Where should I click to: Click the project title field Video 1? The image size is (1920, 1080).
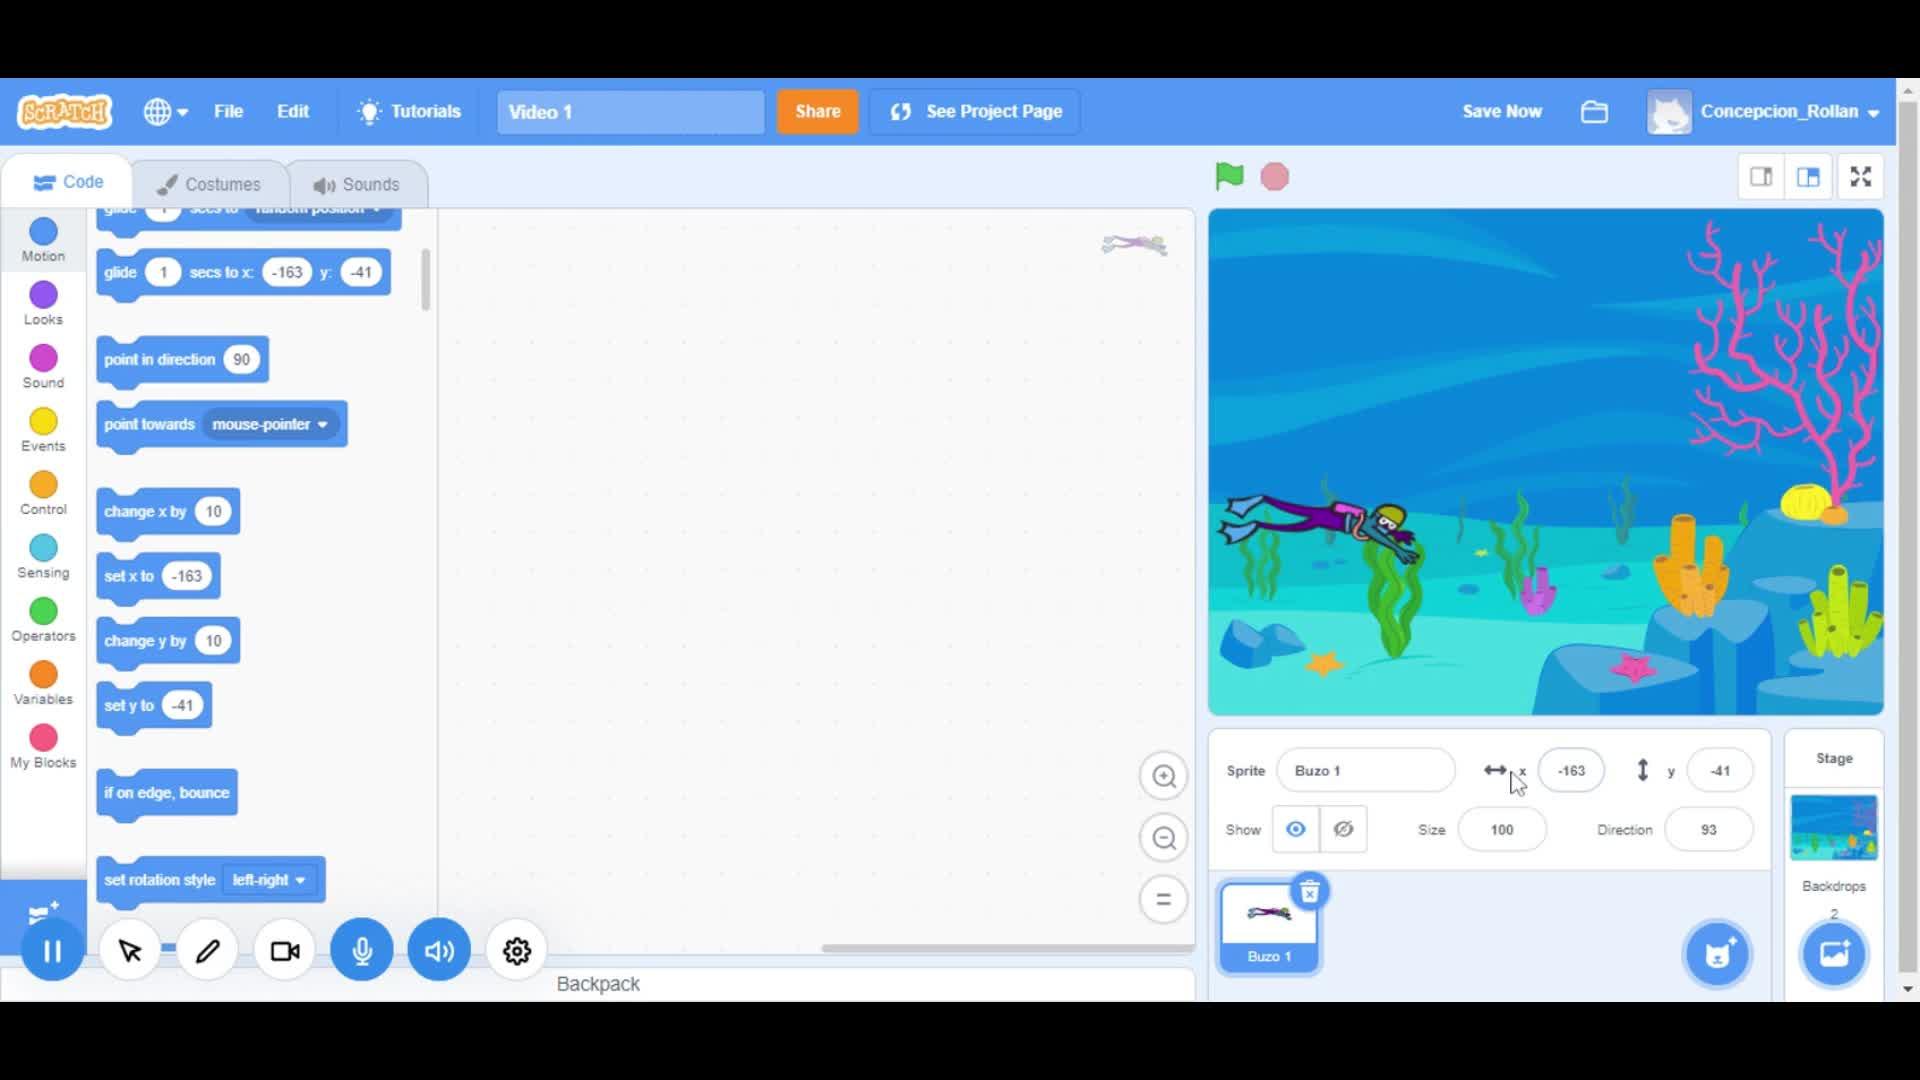tap(630, 112)
